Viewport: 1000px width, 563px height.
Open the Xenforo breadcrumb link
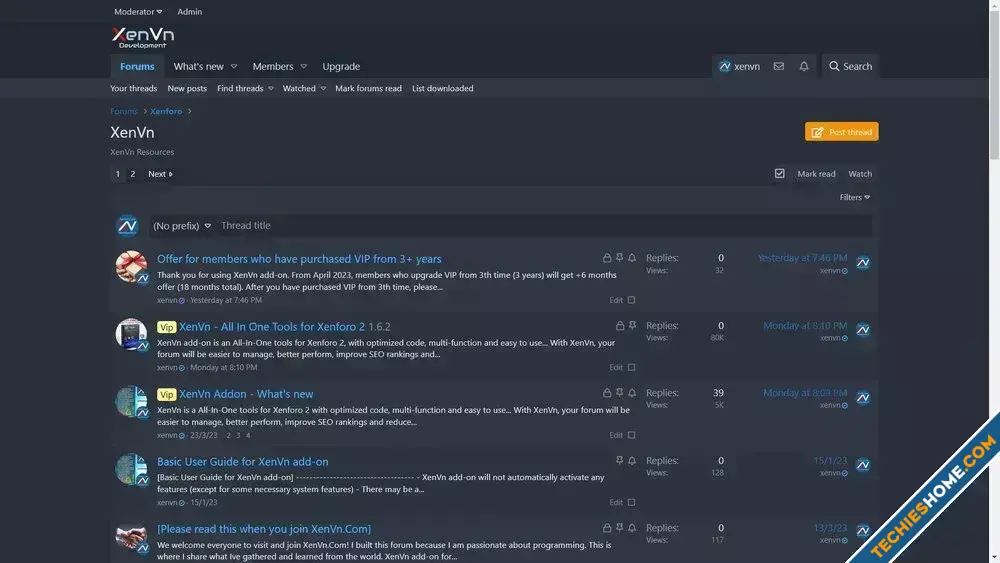[x=166, y=111]
